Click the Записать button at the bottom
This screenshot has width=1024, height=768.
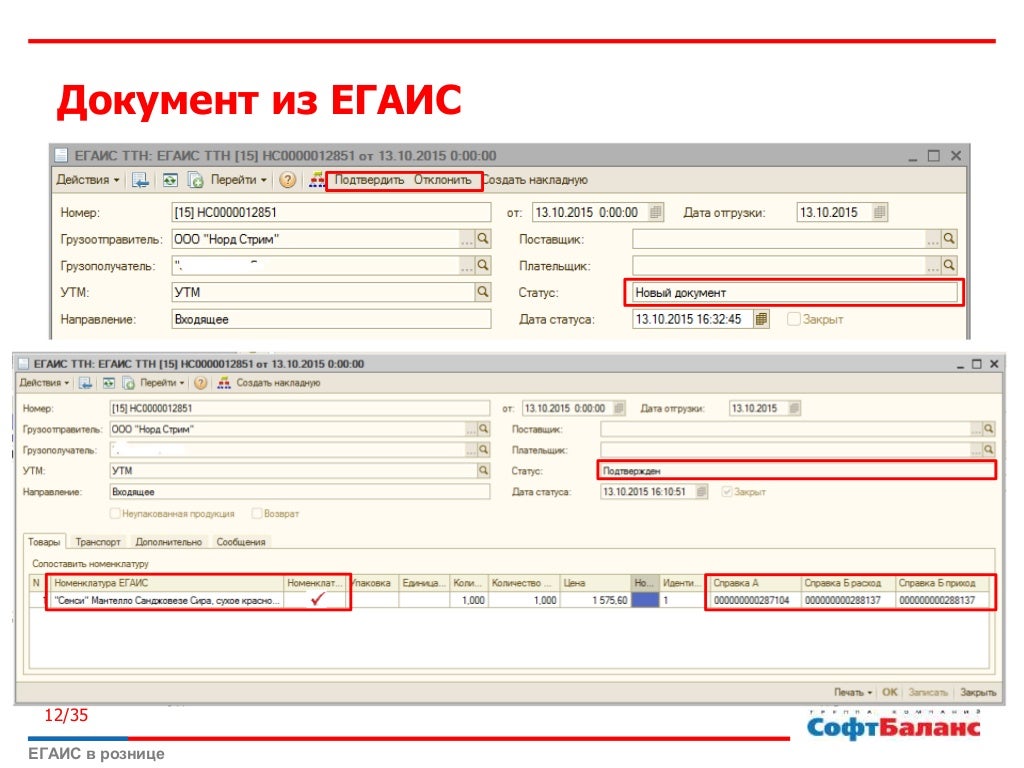[x=927, y=692]
